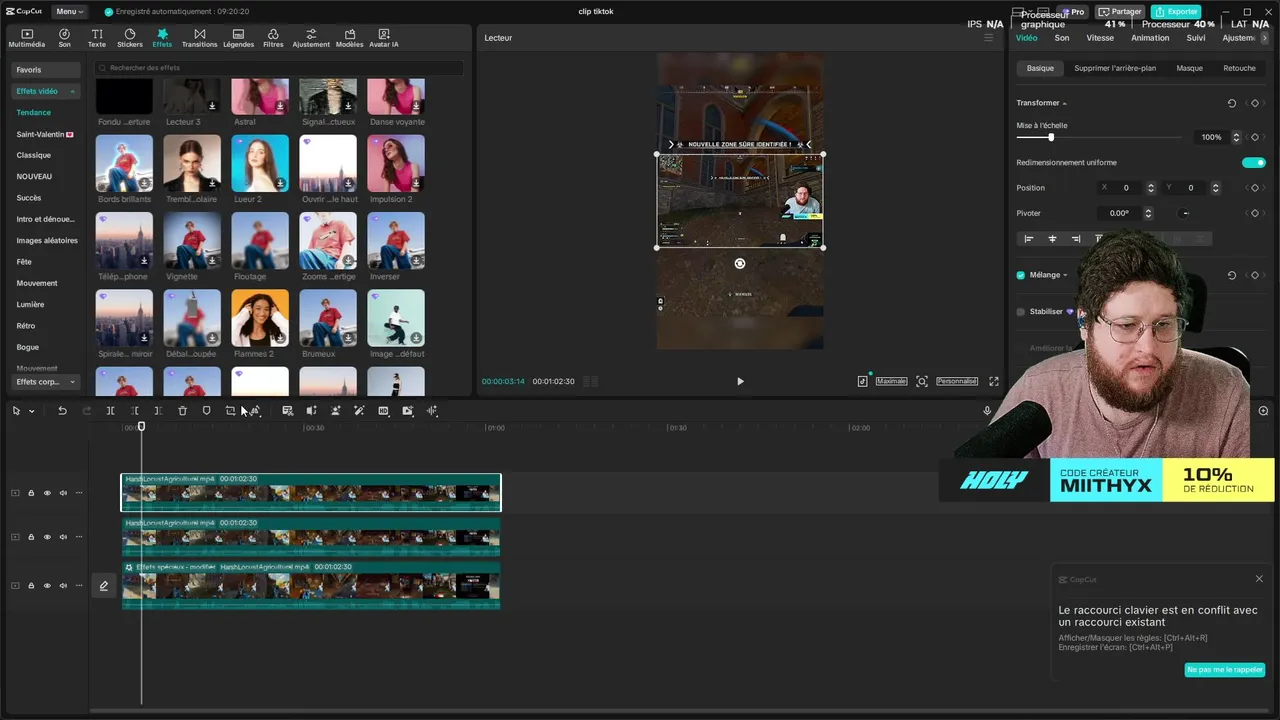Viewport: 1280px width, 720px height.
Task: Open the Menu dropdown in the title bar
Action: (x=70, y=12)
